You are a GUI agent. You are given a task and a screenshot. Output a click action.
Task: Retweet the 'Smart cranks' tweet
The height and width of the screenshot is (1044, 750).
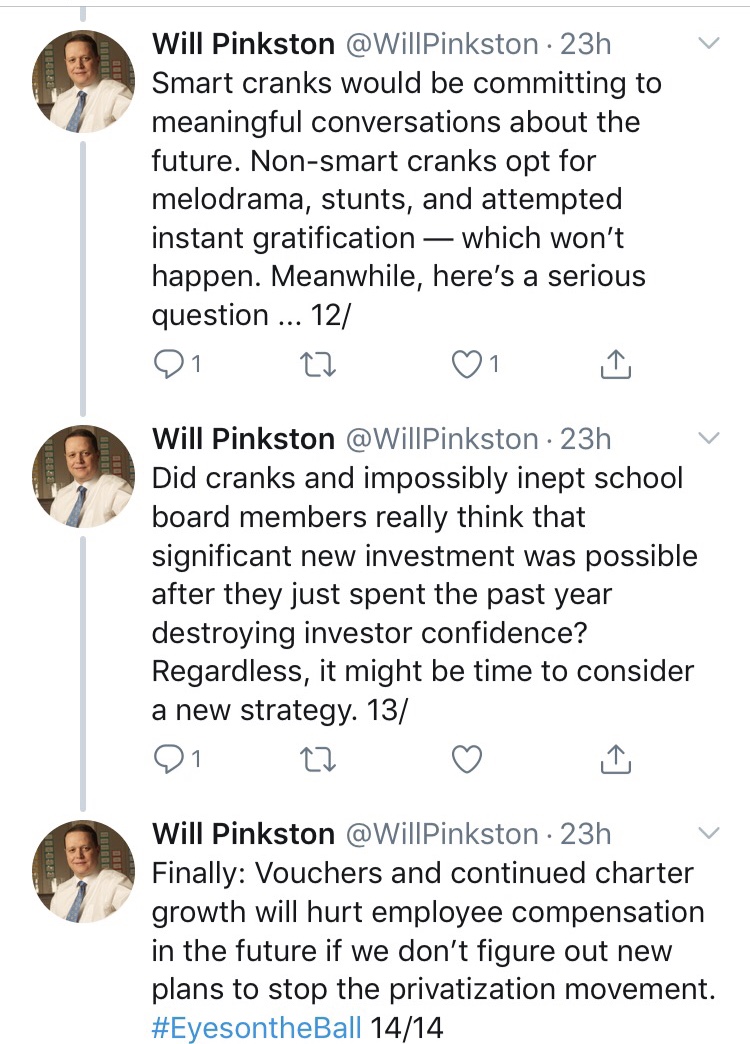[319, 366]
